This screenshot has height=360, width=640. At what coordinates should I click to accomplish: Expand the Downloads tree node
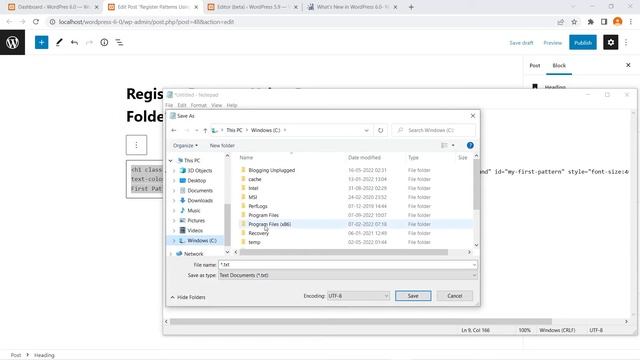[174, 200]
